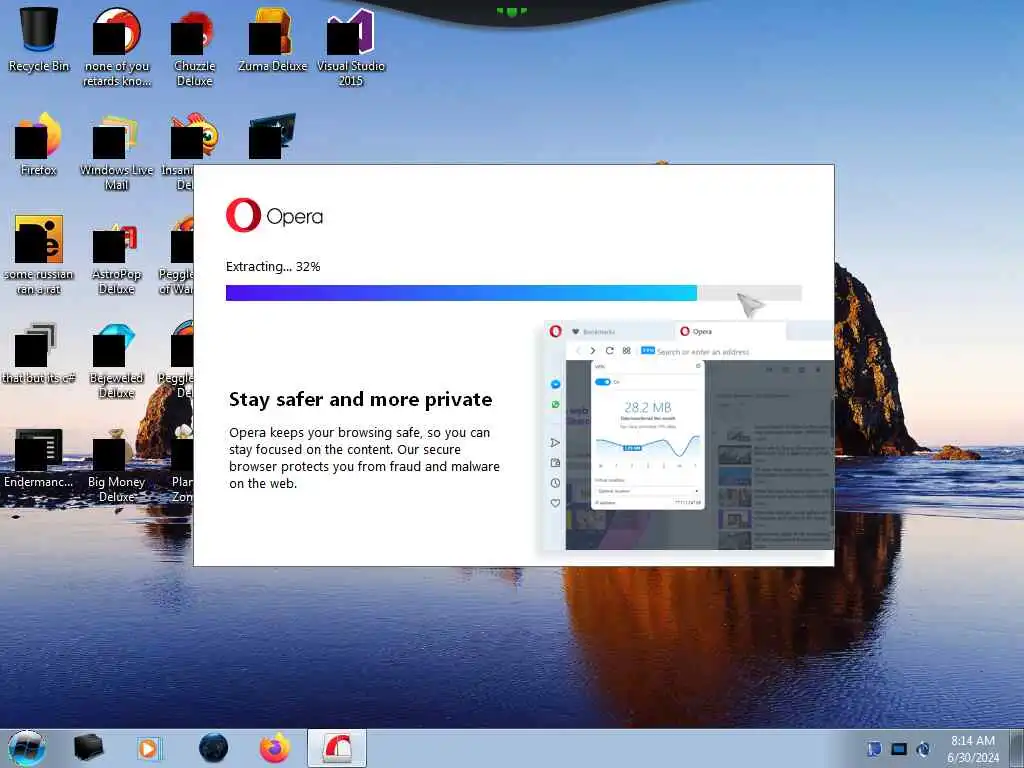Click the Opera installer taskbar button
This screenshot has width=1024, height=768.
337,748
